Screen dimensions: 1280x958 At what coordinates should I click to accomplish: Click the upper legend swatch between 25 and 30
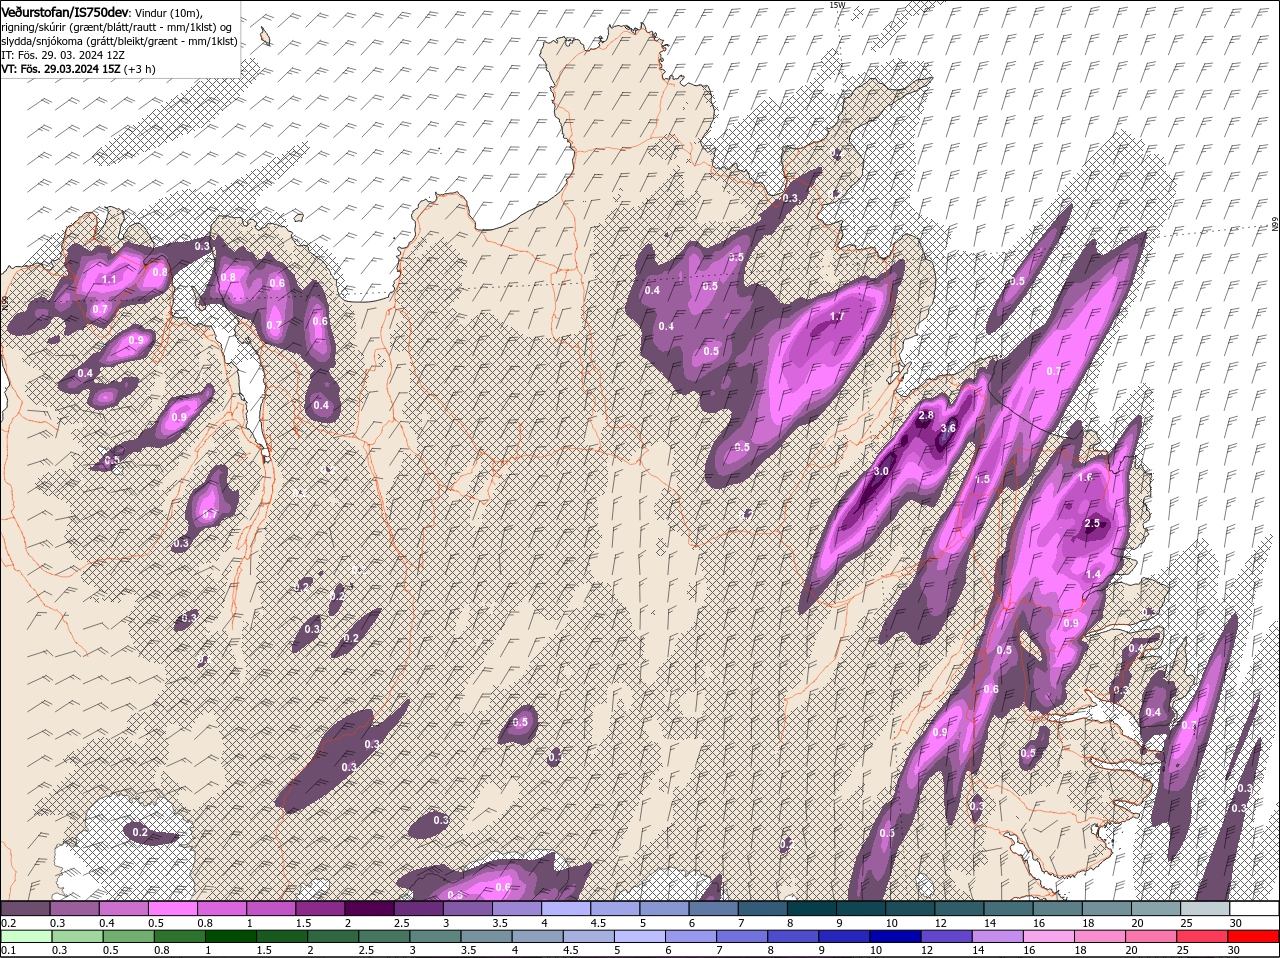pyautogui.click(x=1206, y=908)
